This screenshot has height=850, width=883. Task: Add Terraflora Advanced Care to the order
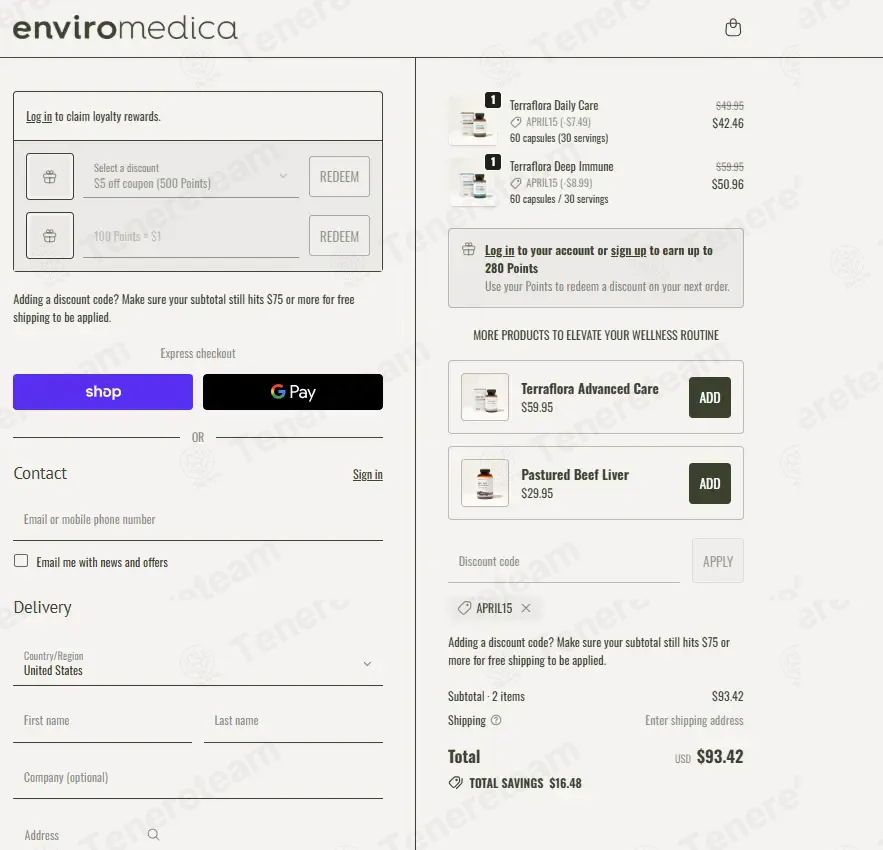click(710, 398)
